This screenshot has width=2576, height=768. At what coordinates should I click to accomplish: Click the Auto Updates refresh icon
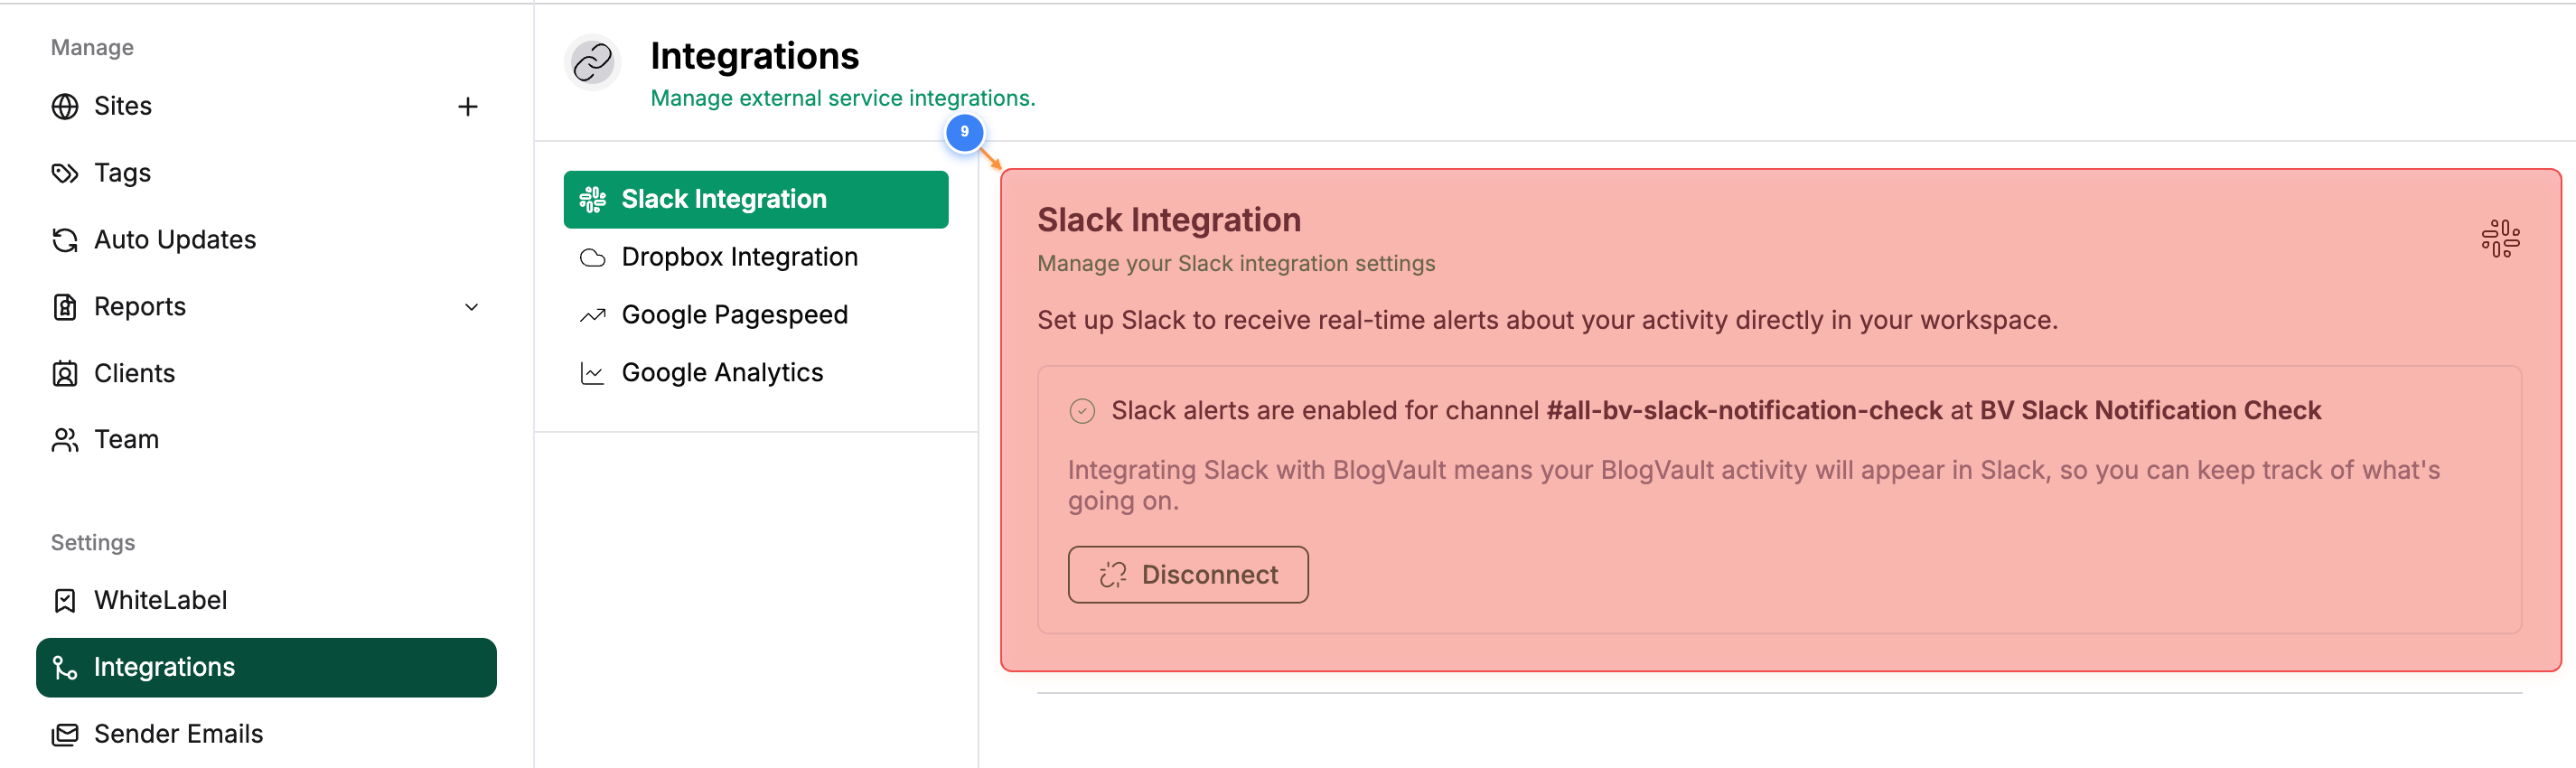[65, 240]
